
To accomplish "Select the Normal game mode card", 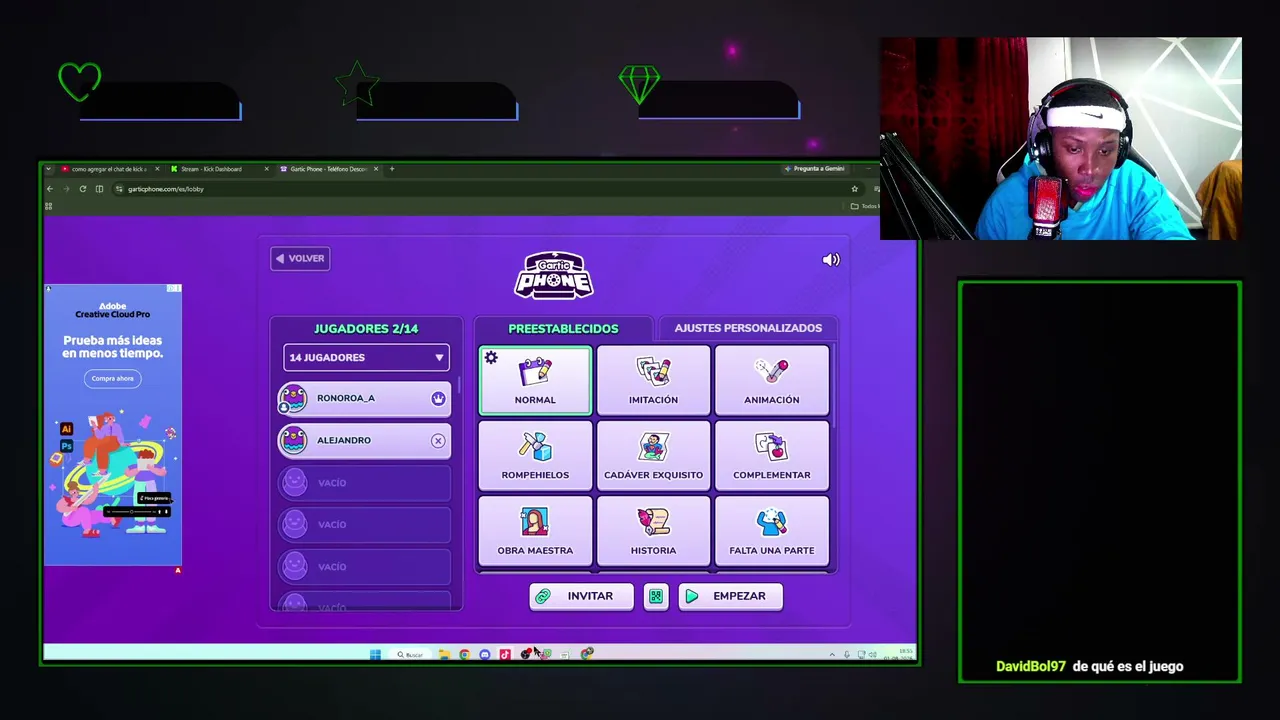I will pyautogui.click(x=535, y=380).
